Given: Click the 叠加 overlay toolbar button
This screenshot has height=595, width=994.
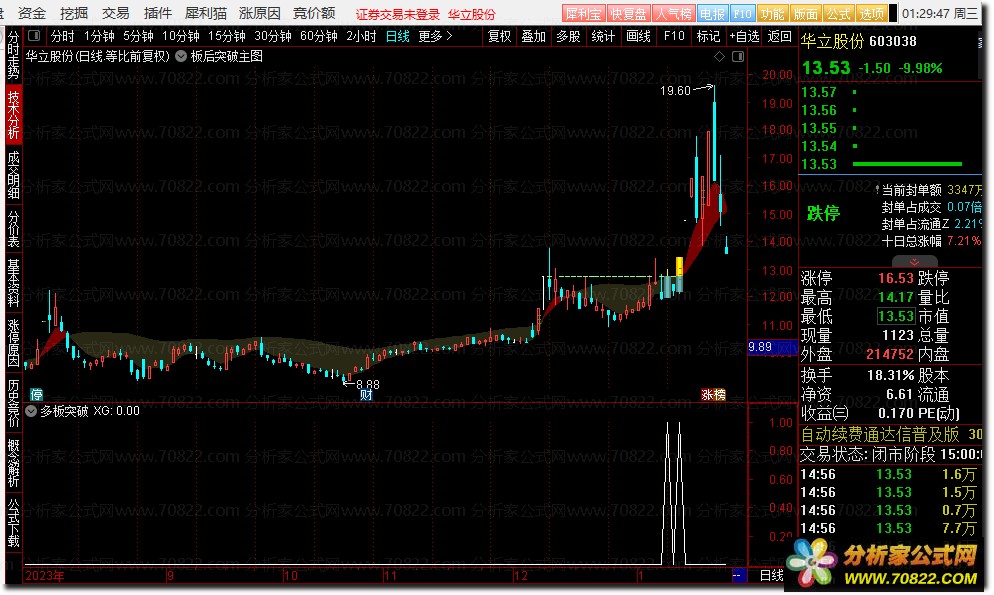Looking at the screenshot, I should 534,36.
